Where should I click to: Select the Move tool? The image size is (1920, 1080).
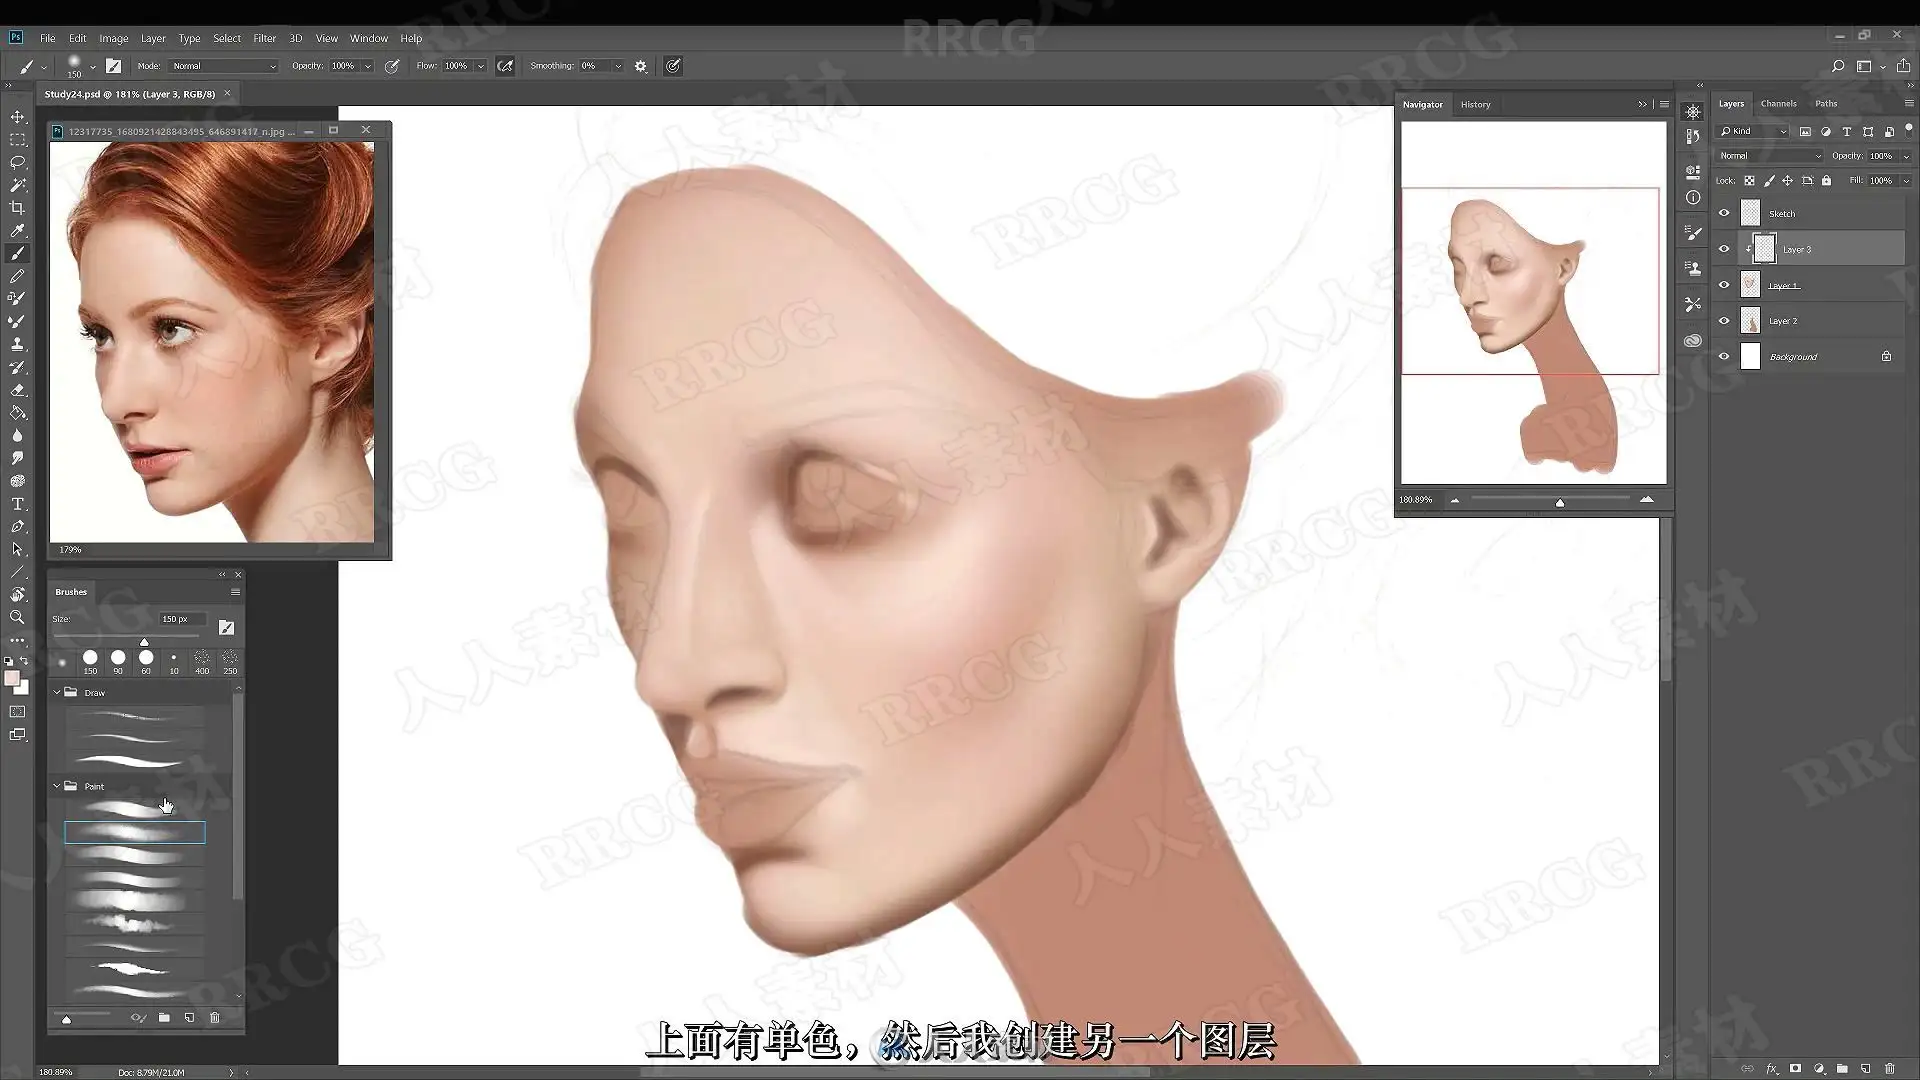pos(17,117)
